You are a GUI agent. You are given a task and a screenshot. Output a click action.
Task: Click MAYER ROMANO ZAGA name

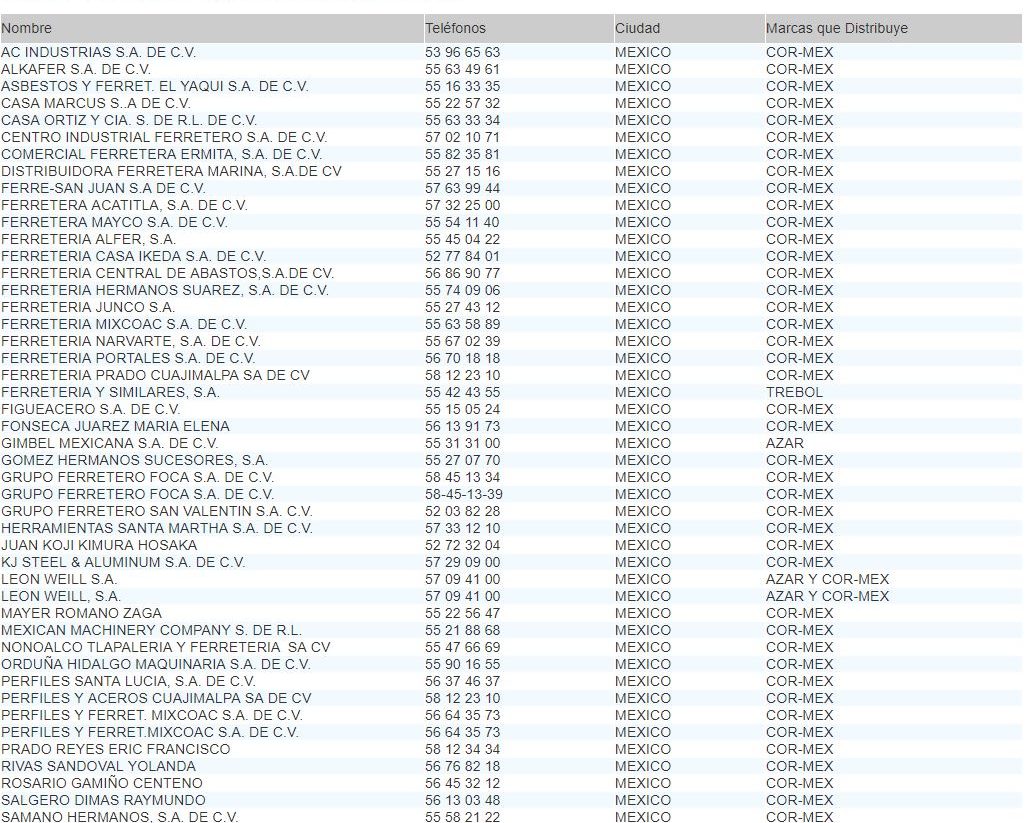(x=81, y=613)
